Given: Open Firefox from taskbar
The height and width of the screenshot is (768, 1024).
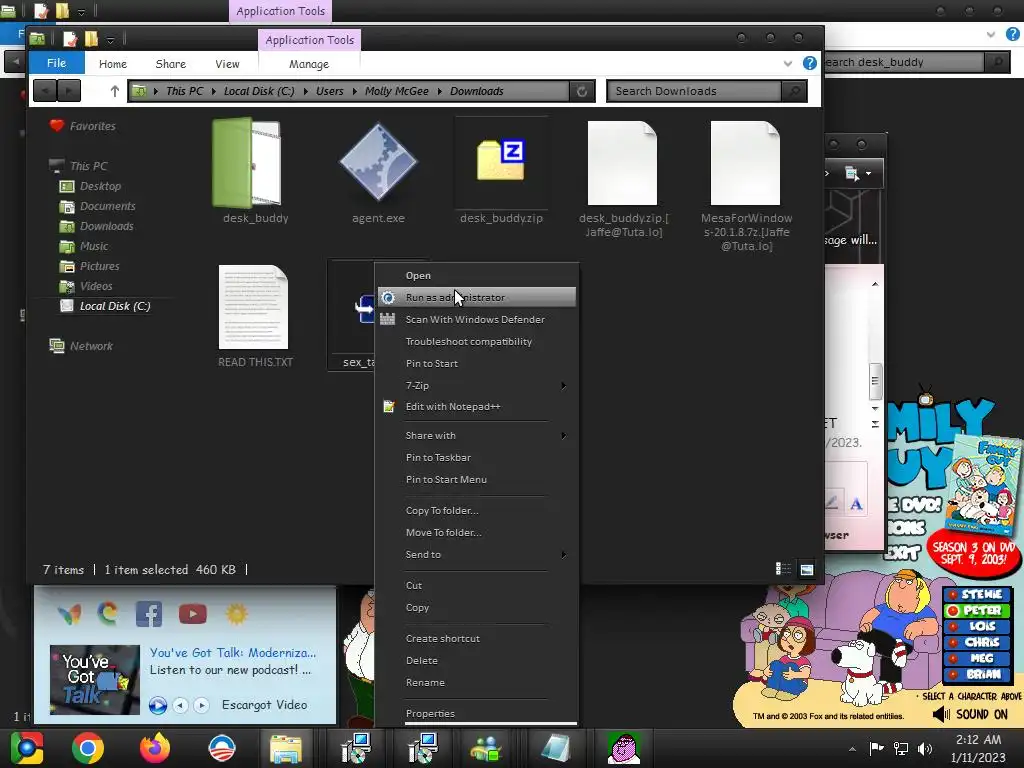Looking at the screenshot, I should 155,748.
